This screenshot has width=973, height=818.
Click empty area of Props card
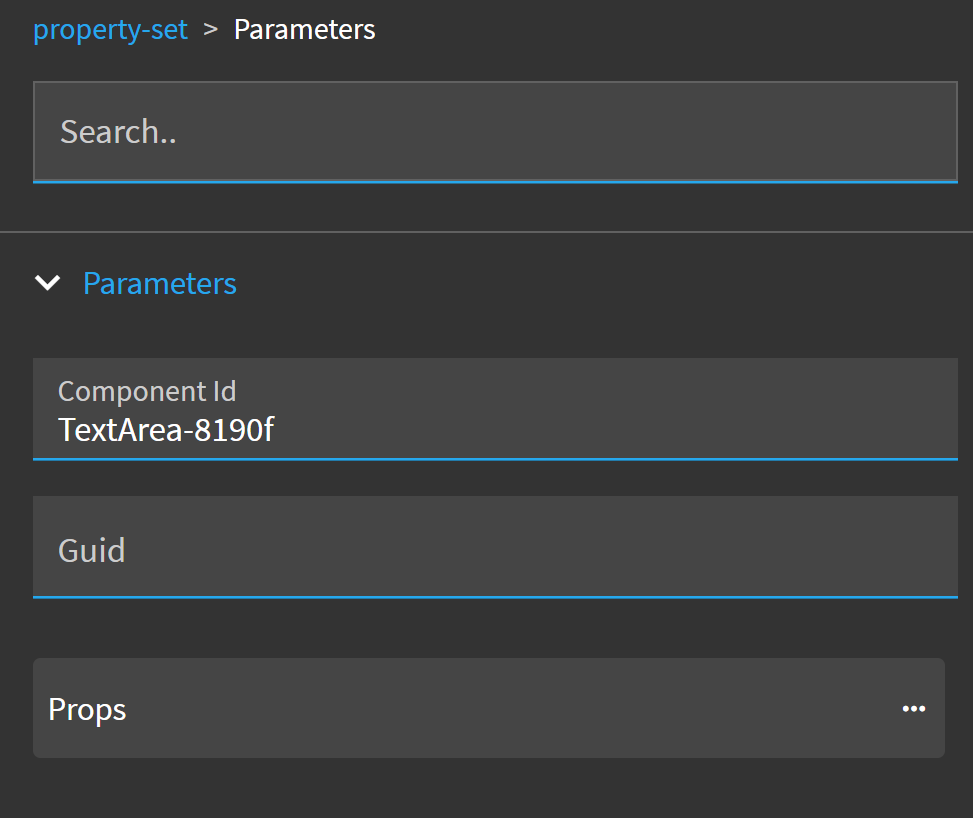pos(500,709)
